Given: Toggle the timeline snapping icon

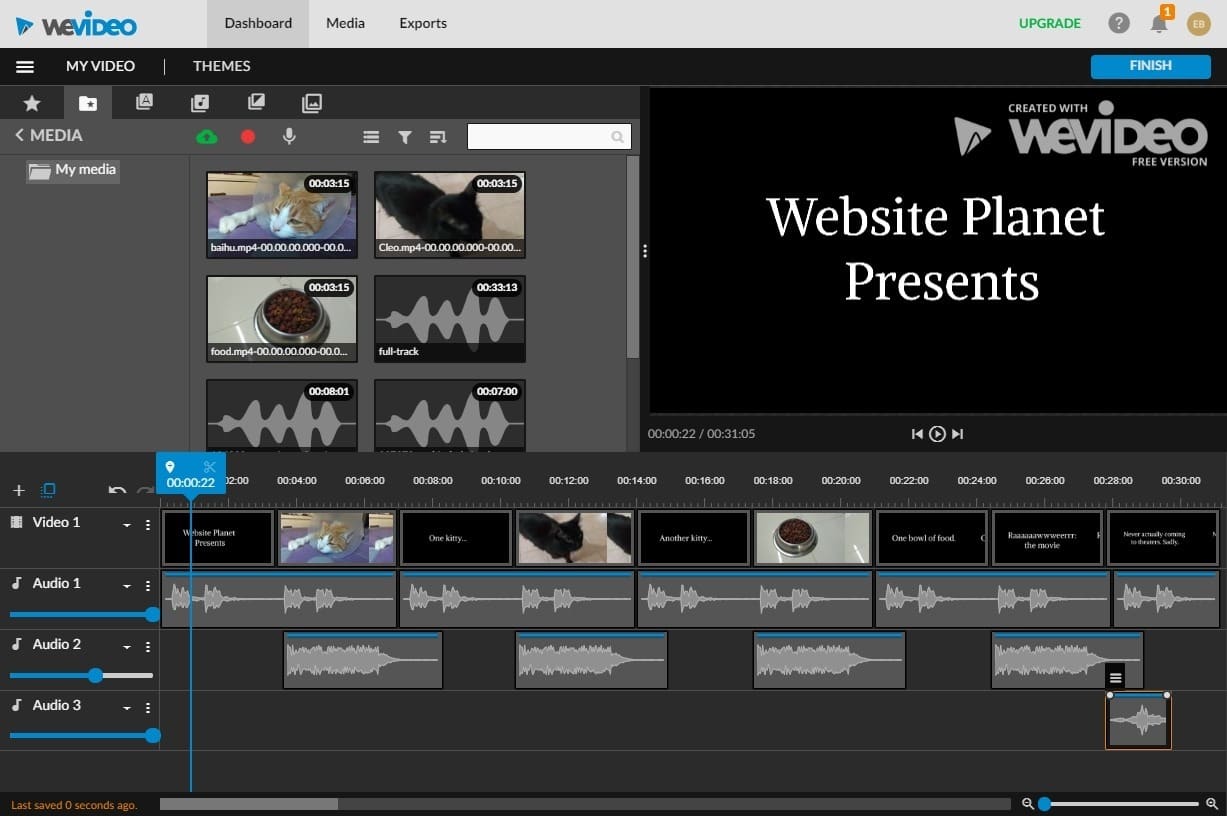Looking at the screenshot, I should [x=48, y=490].
